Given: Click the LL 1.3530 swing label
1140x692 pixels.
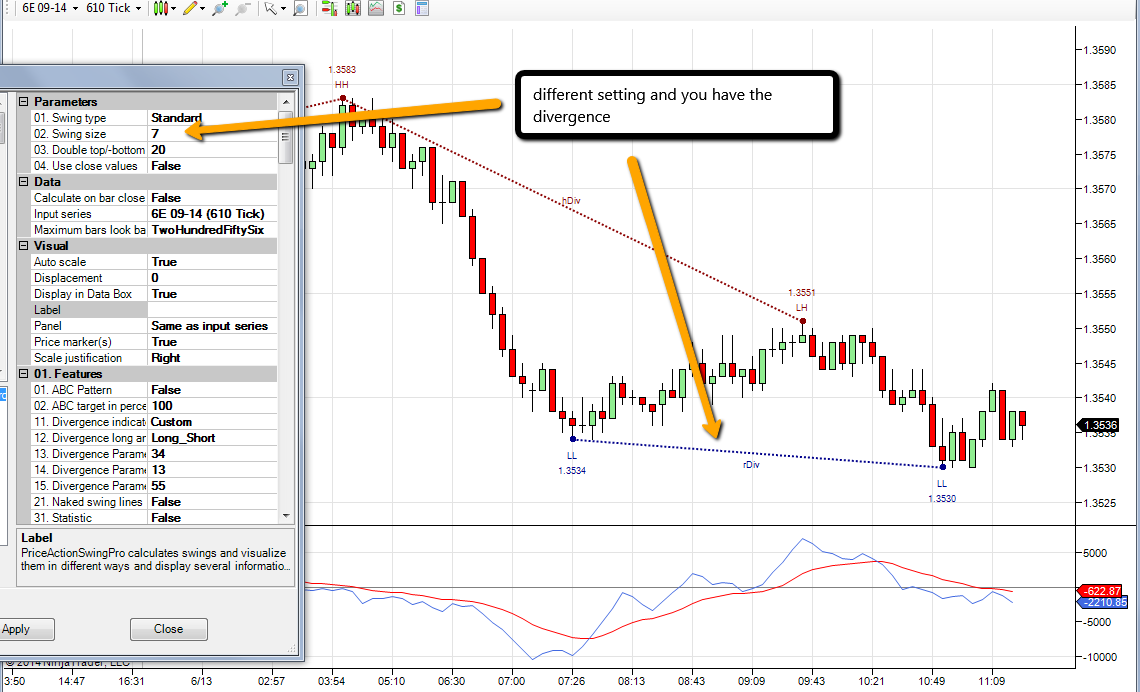Looking at the screenshot, I should coord(942,491).
